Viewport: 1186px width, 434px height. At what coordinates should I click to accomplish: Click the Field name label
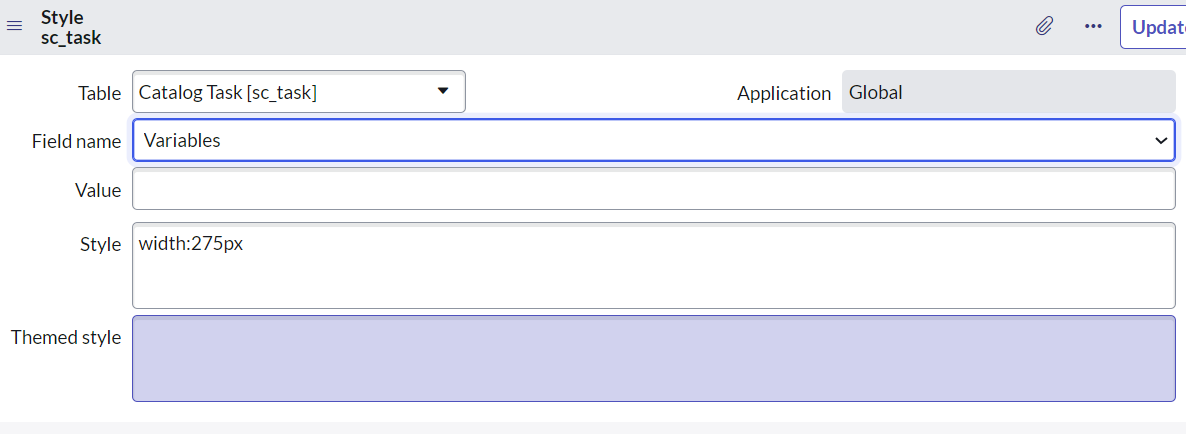(x=76, y=141)
